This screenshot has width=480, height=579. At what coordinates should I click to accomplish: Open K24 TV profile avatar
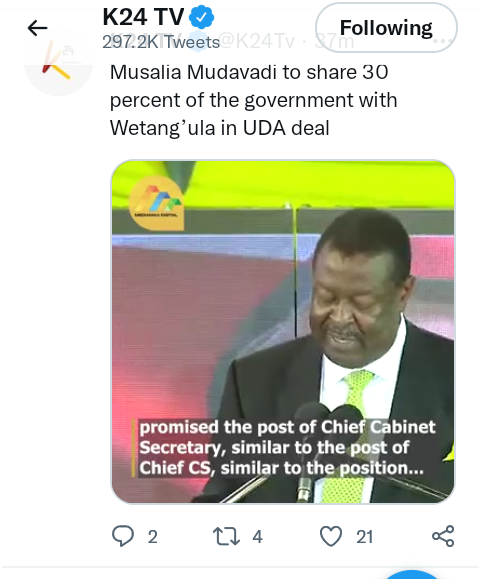tap(58, 63)
